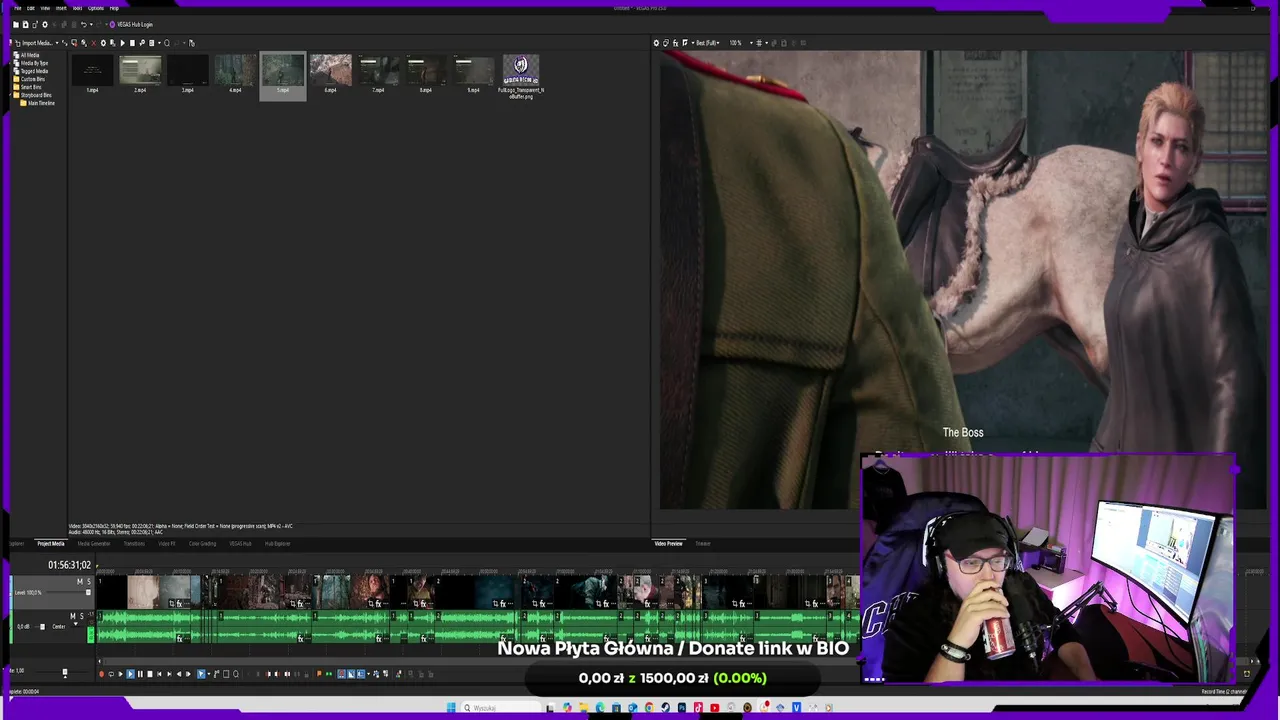Switch to the VEGAS Hub tab
Screen dimensions: 1280x720
pos(241,543)
